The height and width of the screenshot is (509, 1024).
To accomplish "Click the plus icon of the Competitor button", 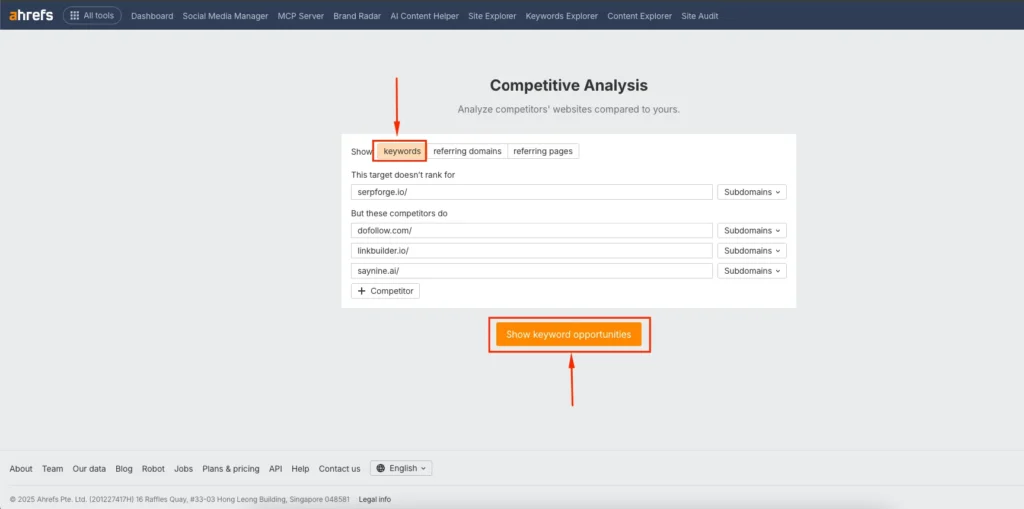I will coord(362,291).
